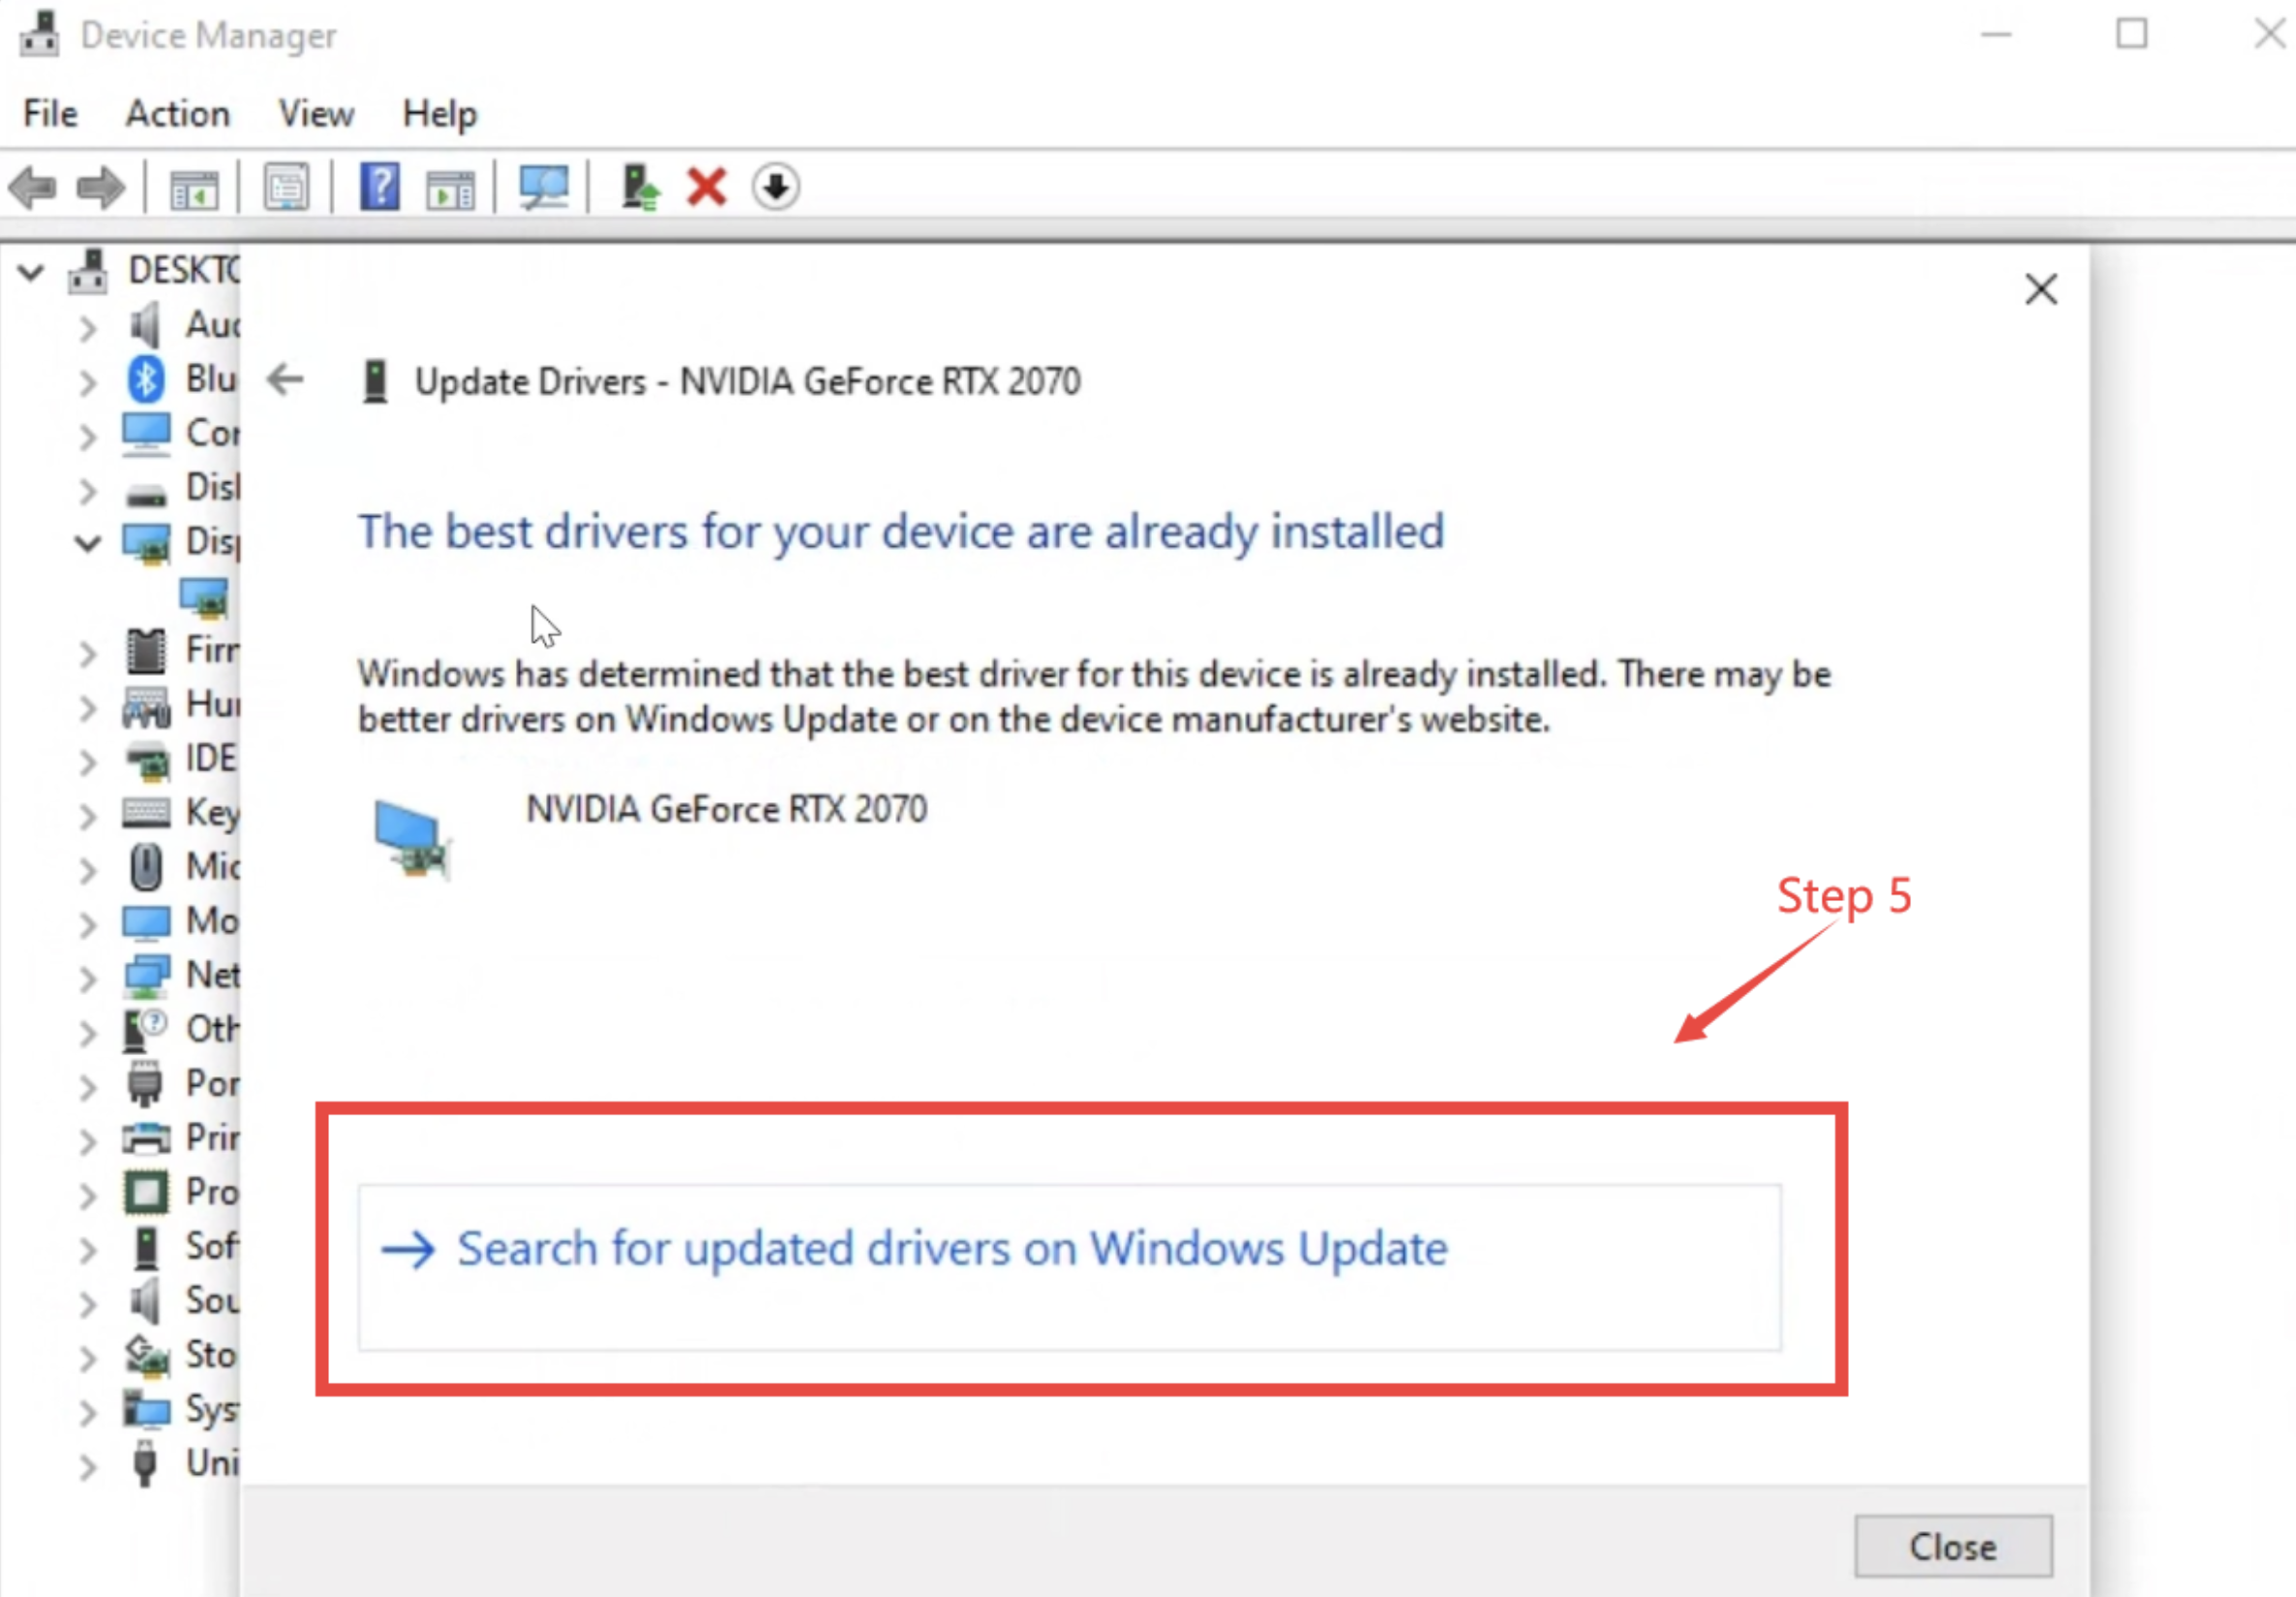
Task: Collapse the Display adapters category chevron
Action: click(88, 543)
